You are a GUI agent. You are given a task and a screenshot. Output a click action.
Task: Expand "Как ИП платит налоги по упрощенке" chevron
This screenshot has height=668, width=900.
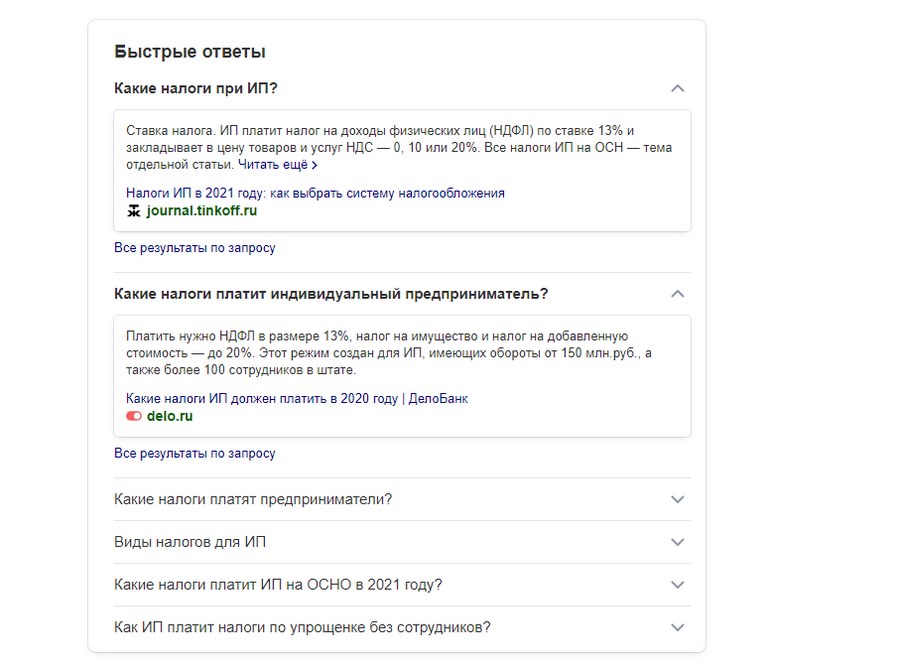(x=678, y=628)
